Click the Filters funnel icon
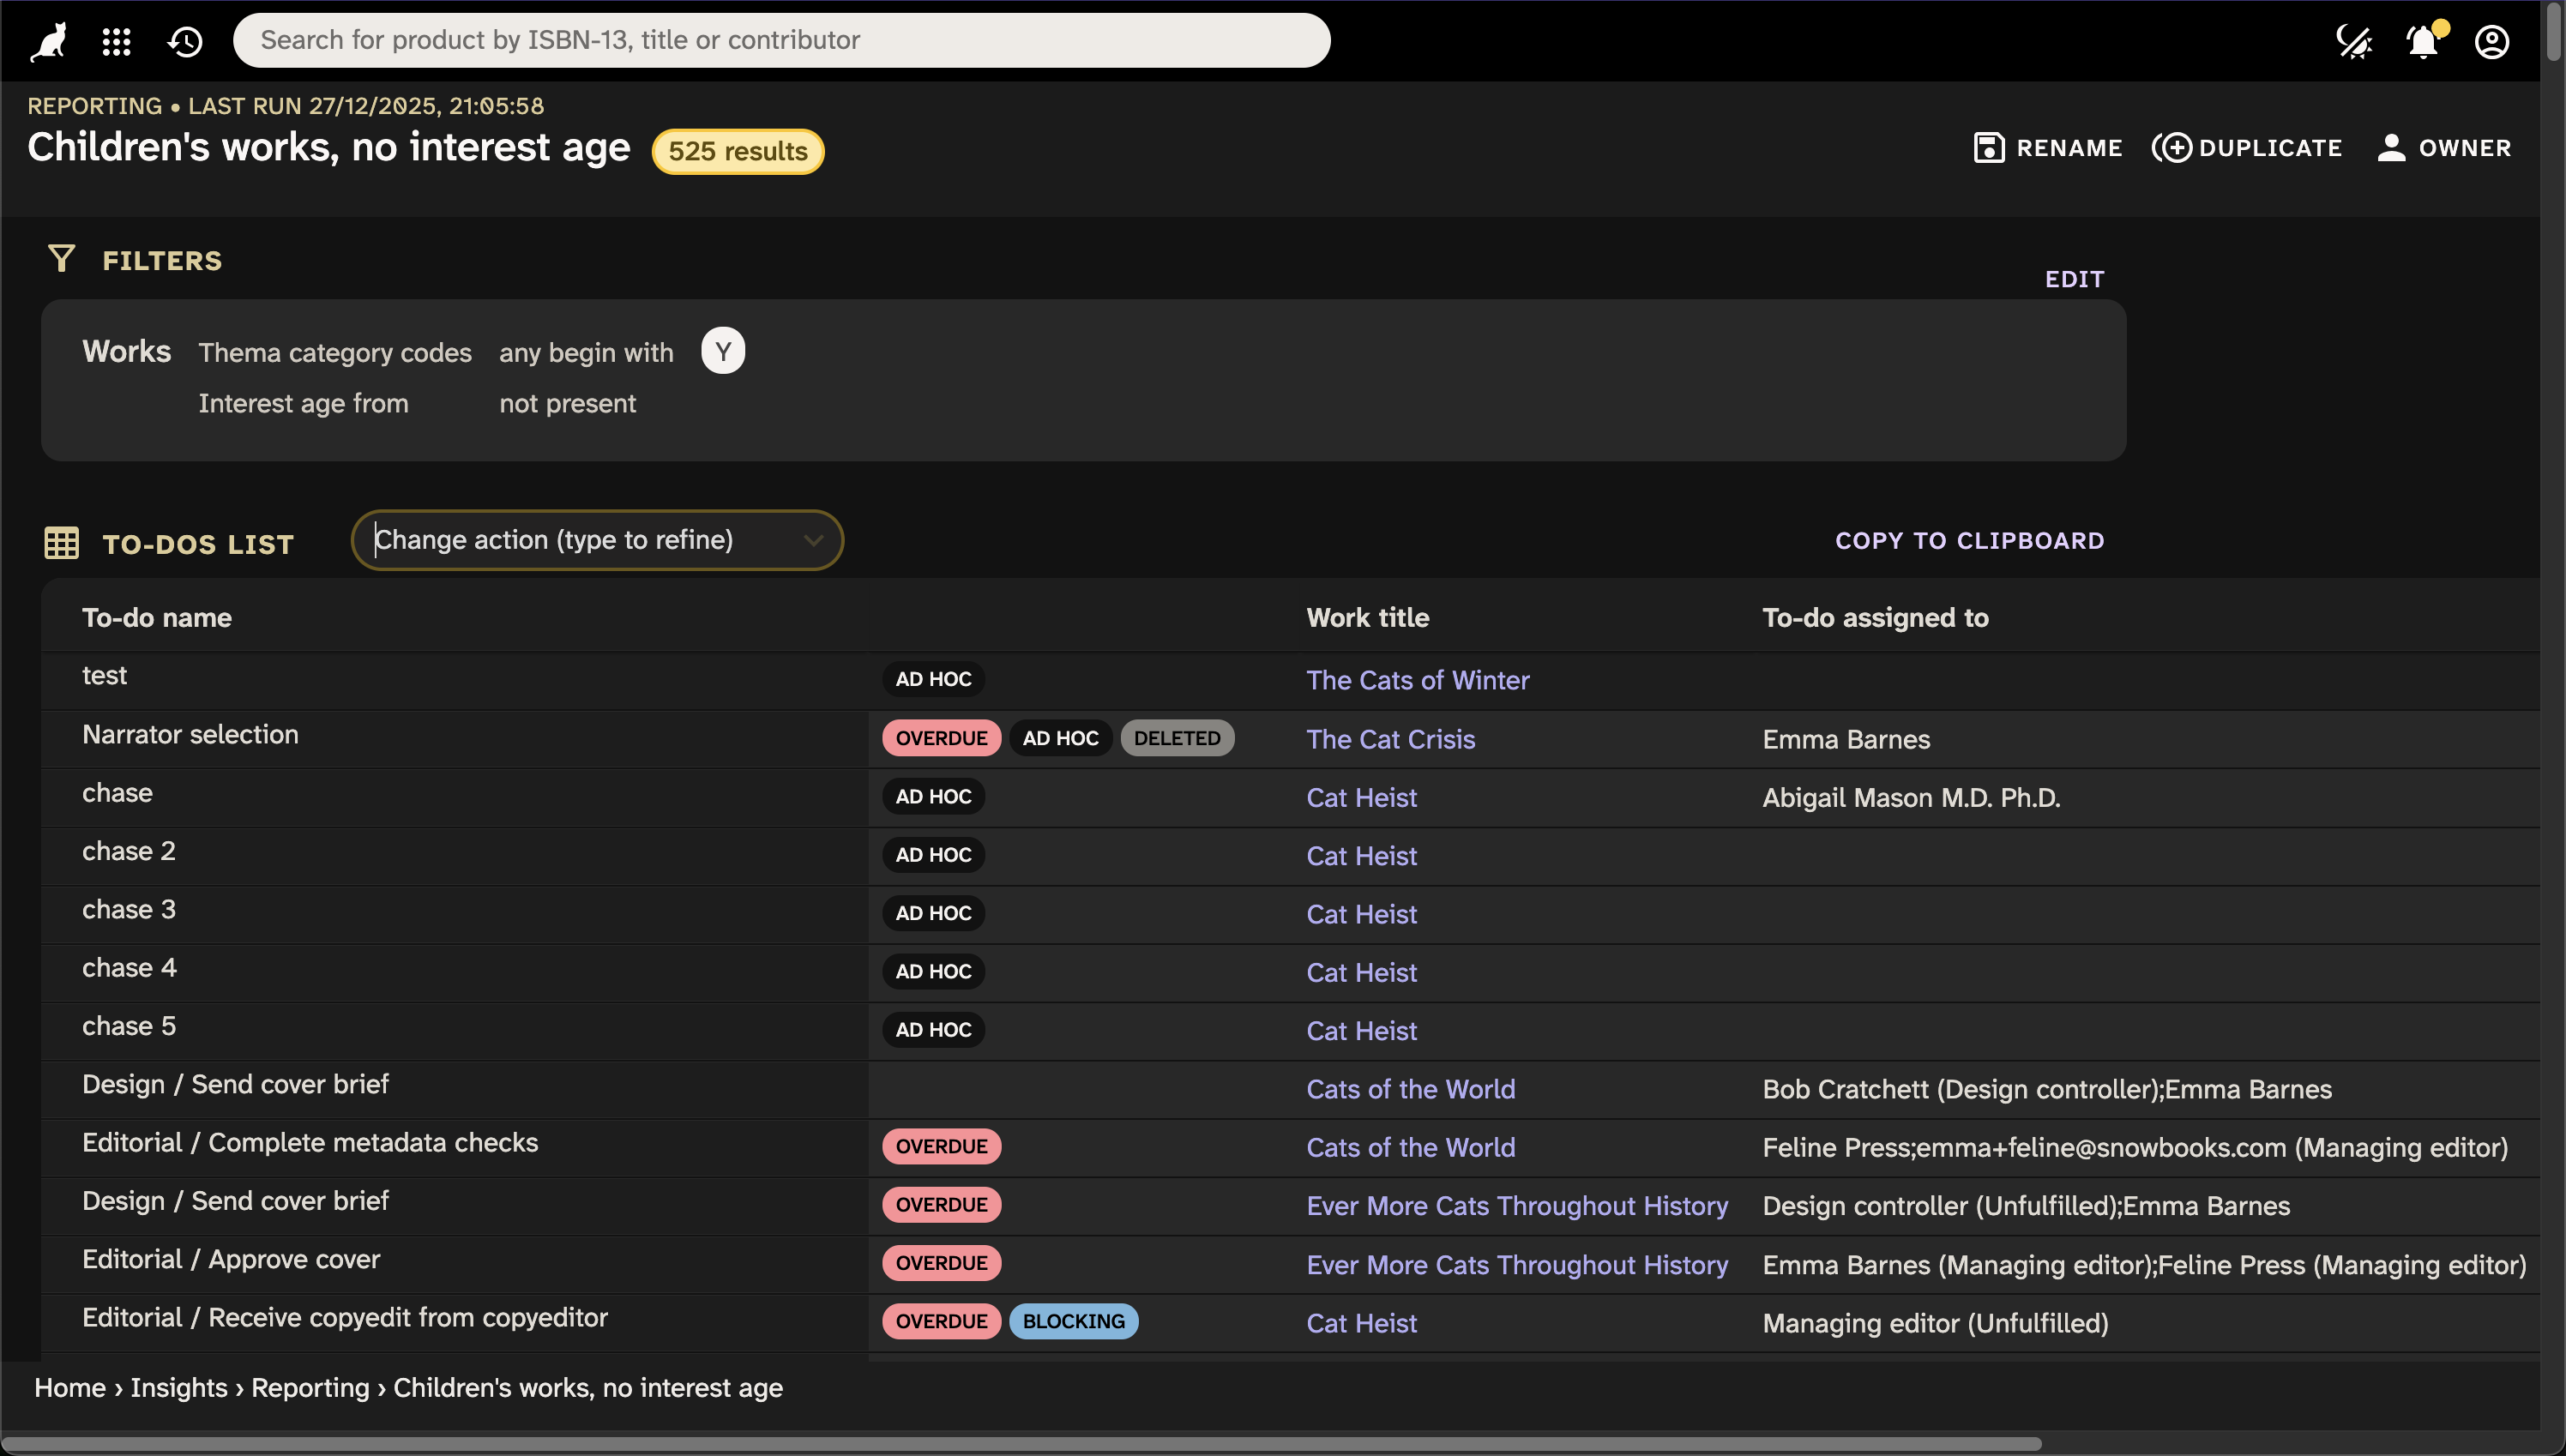This screenshot has width=2566, height=1456. [61, 259]
